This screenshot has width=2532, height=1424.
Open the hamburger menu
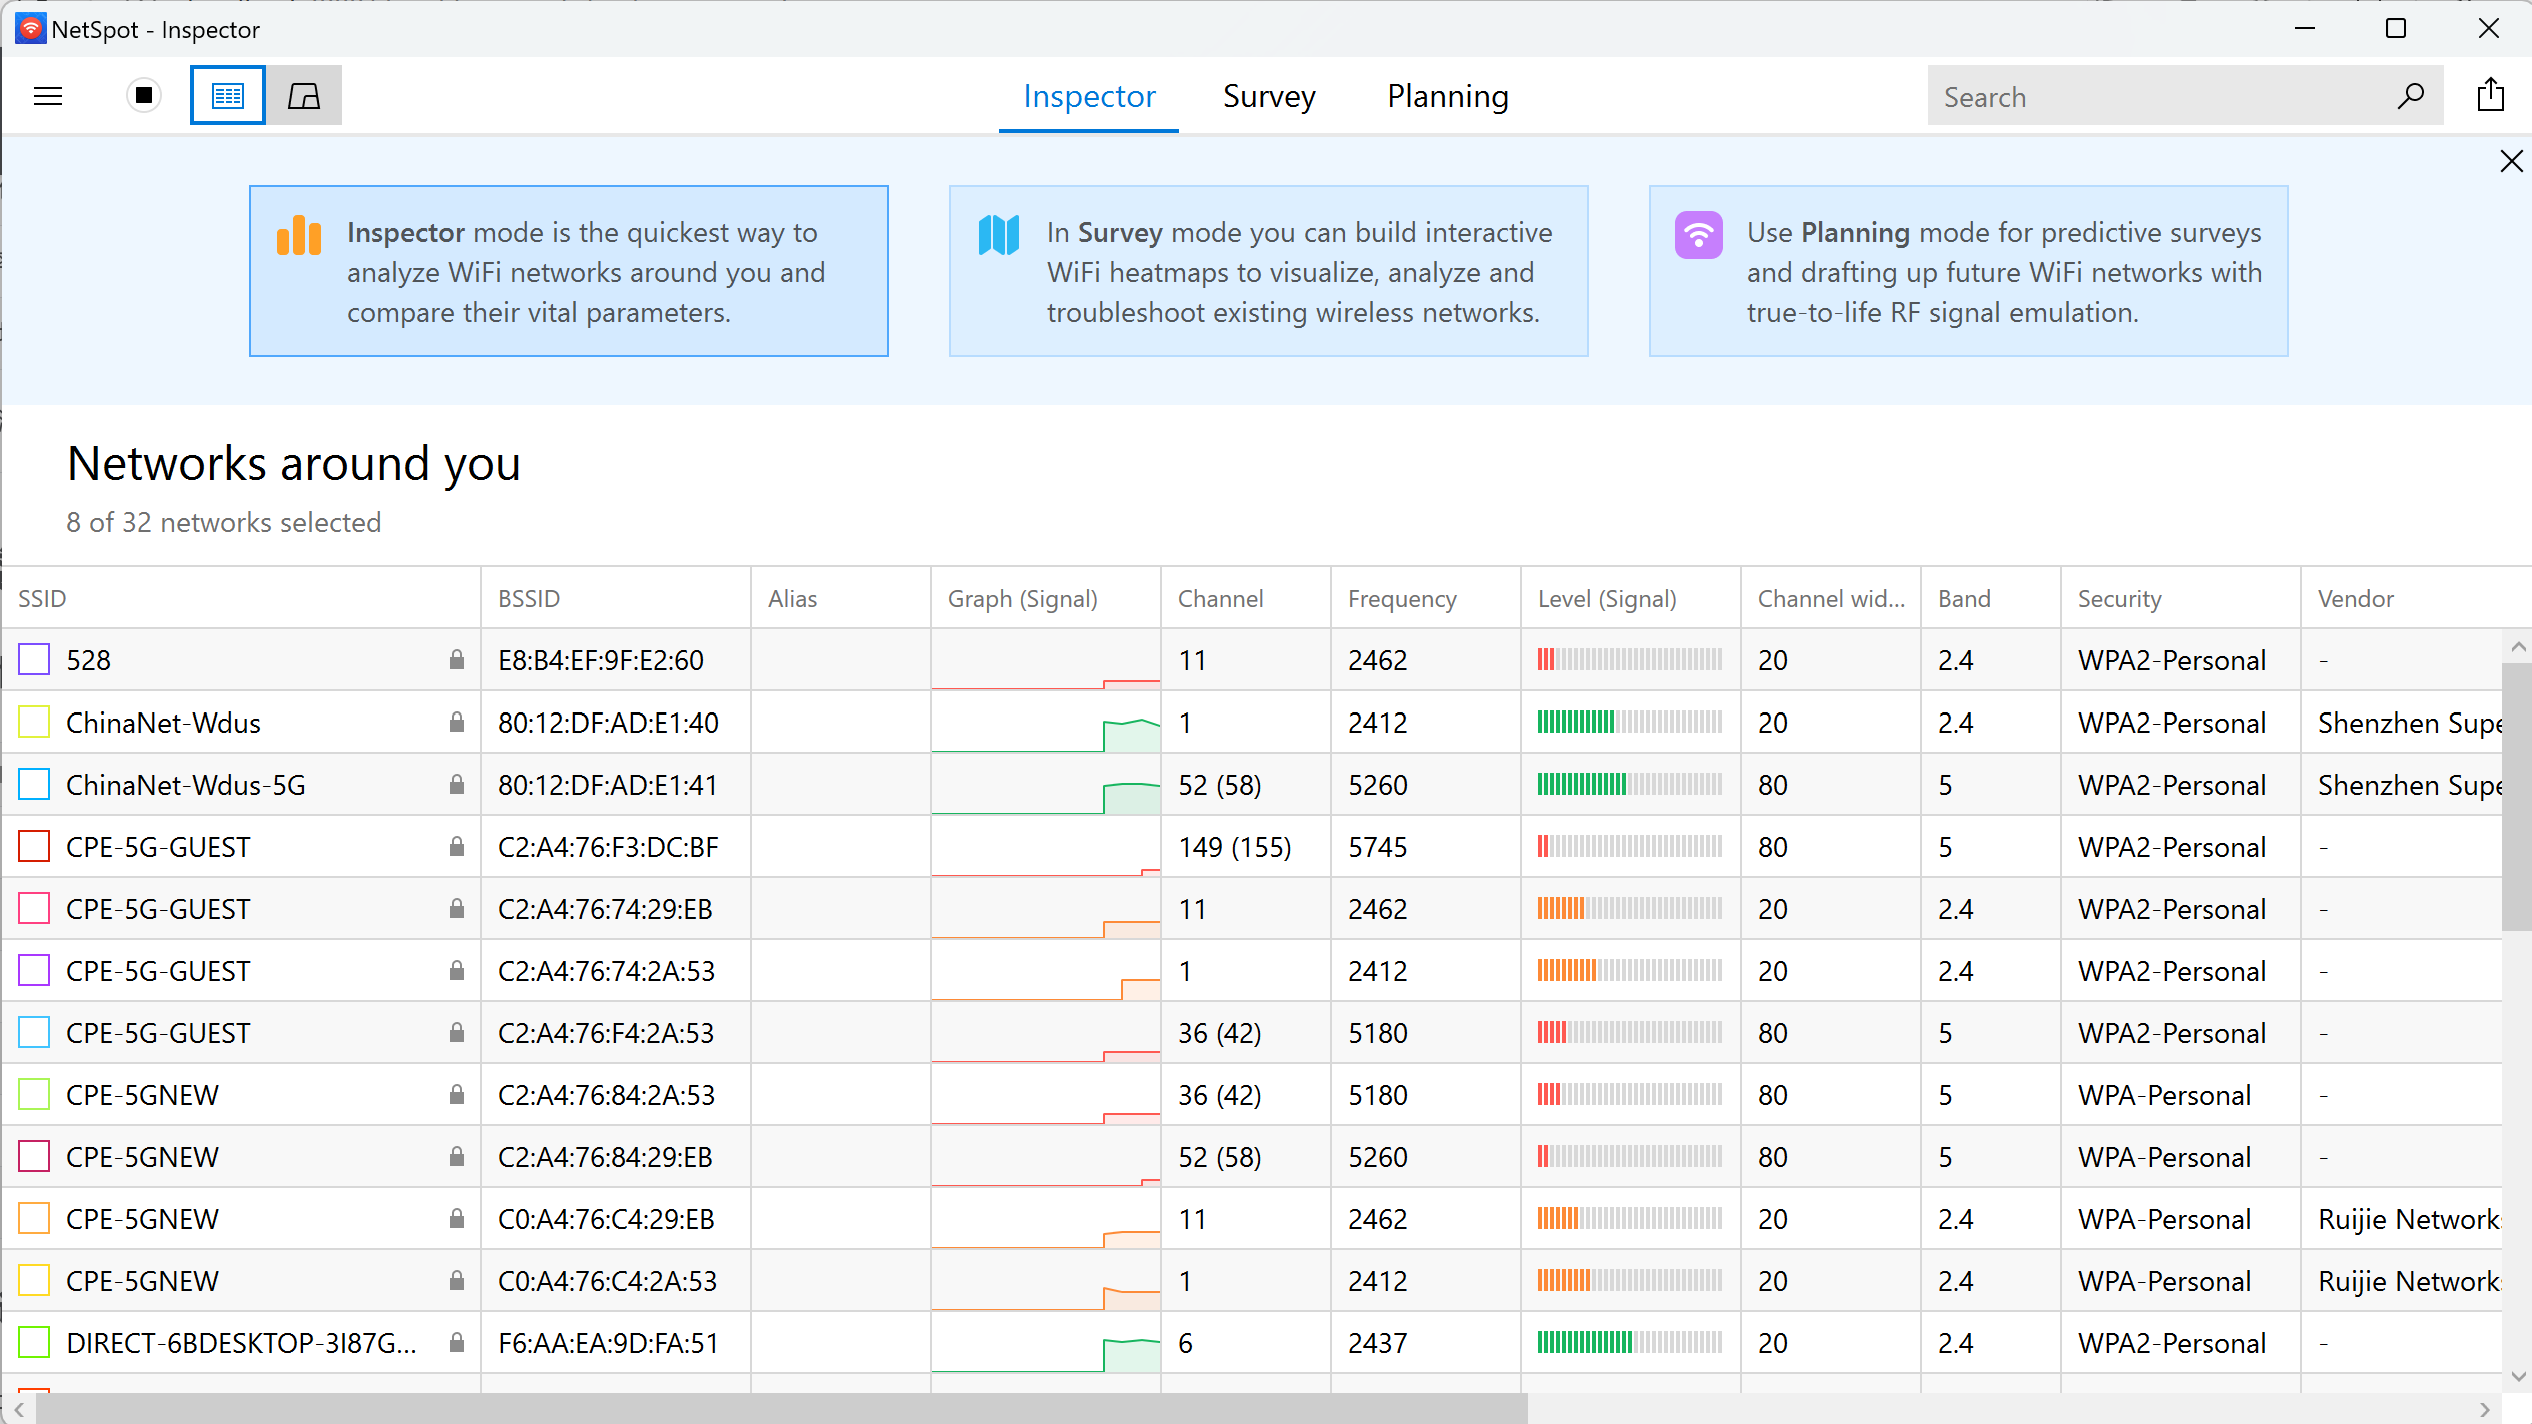pyautogui.click(x=48, y=96)
